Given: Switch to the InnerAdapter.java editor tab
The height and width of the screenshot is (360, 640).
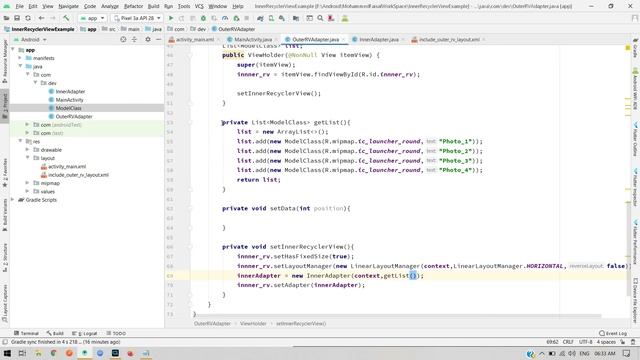Looking at the screenshot, I should [x=378, y=40].
